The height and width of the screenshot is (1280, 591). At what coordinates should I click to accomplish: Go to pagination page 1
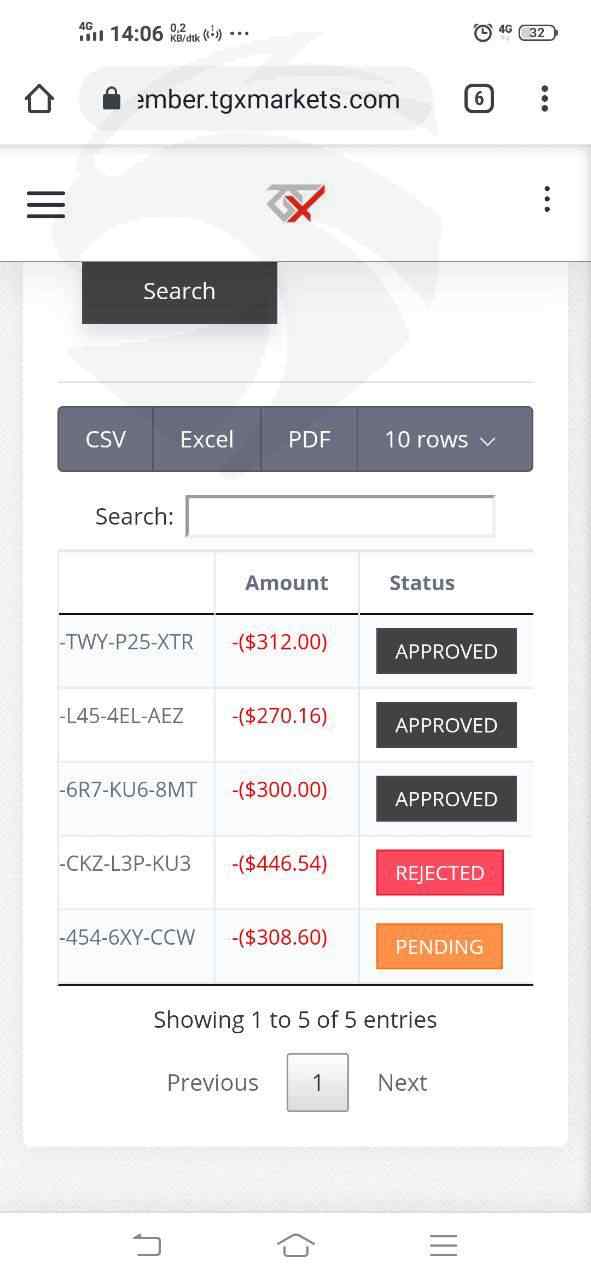(317, 1082)
